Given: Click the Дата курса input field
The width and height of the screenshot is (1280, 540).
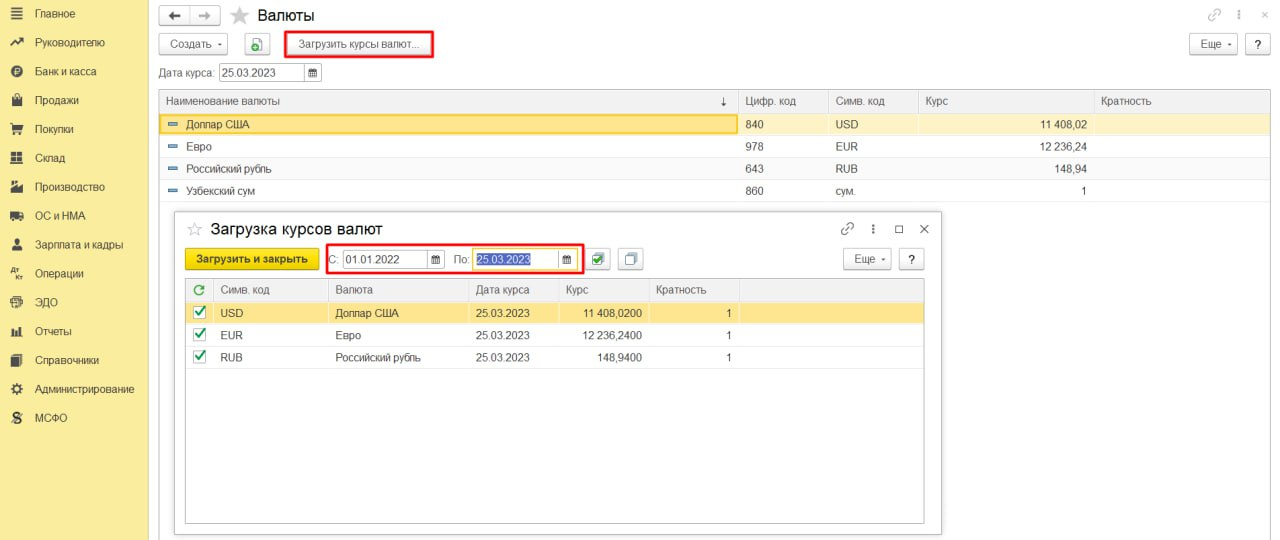Looking at the screenshot, I should (x=262, y=73).
